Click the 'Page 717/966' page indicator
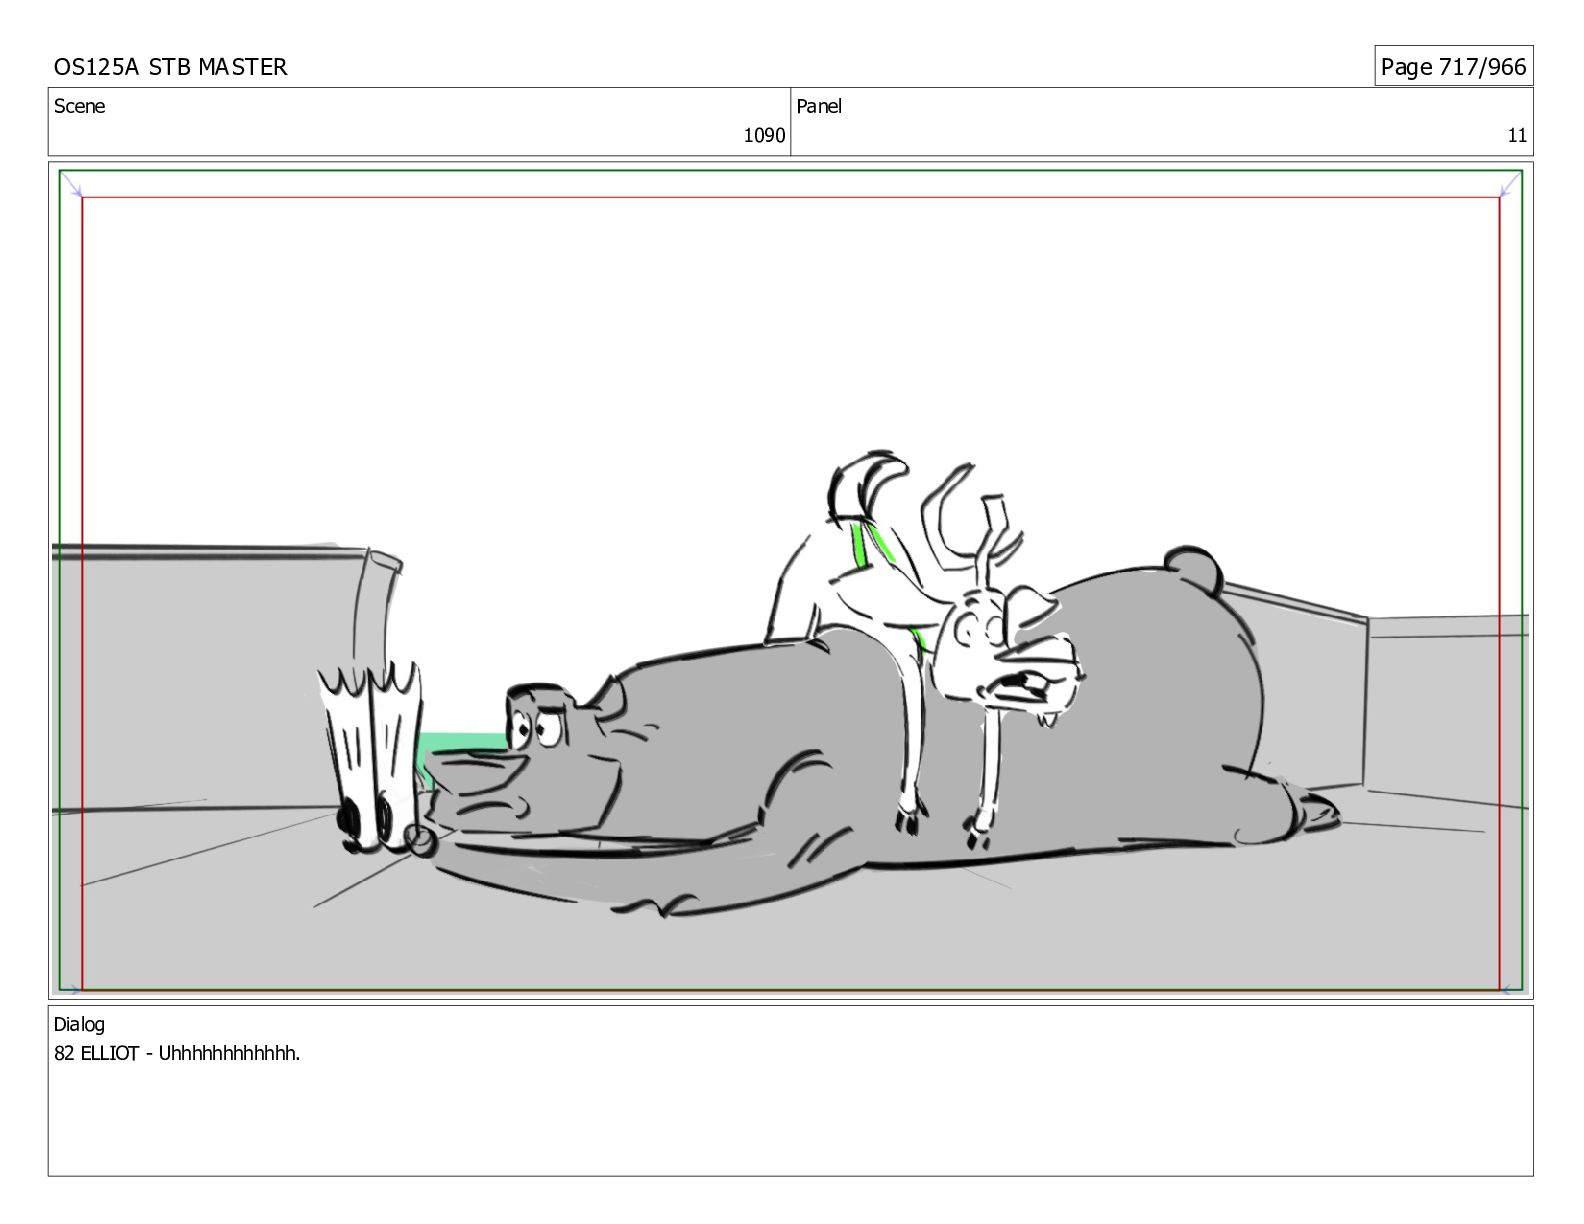The width and height of the screenshot is (1584, 1224). coord(1453,67)
